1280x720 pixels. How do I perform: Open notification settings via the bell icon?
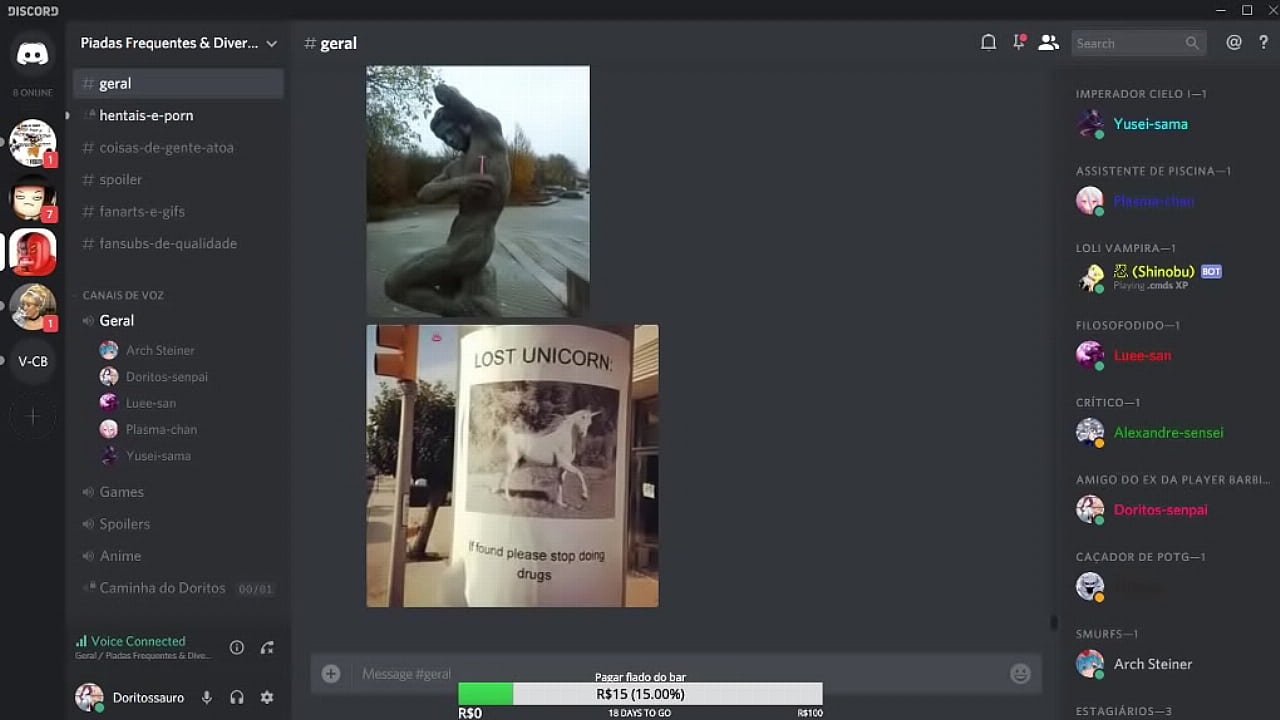coord(988,42)
